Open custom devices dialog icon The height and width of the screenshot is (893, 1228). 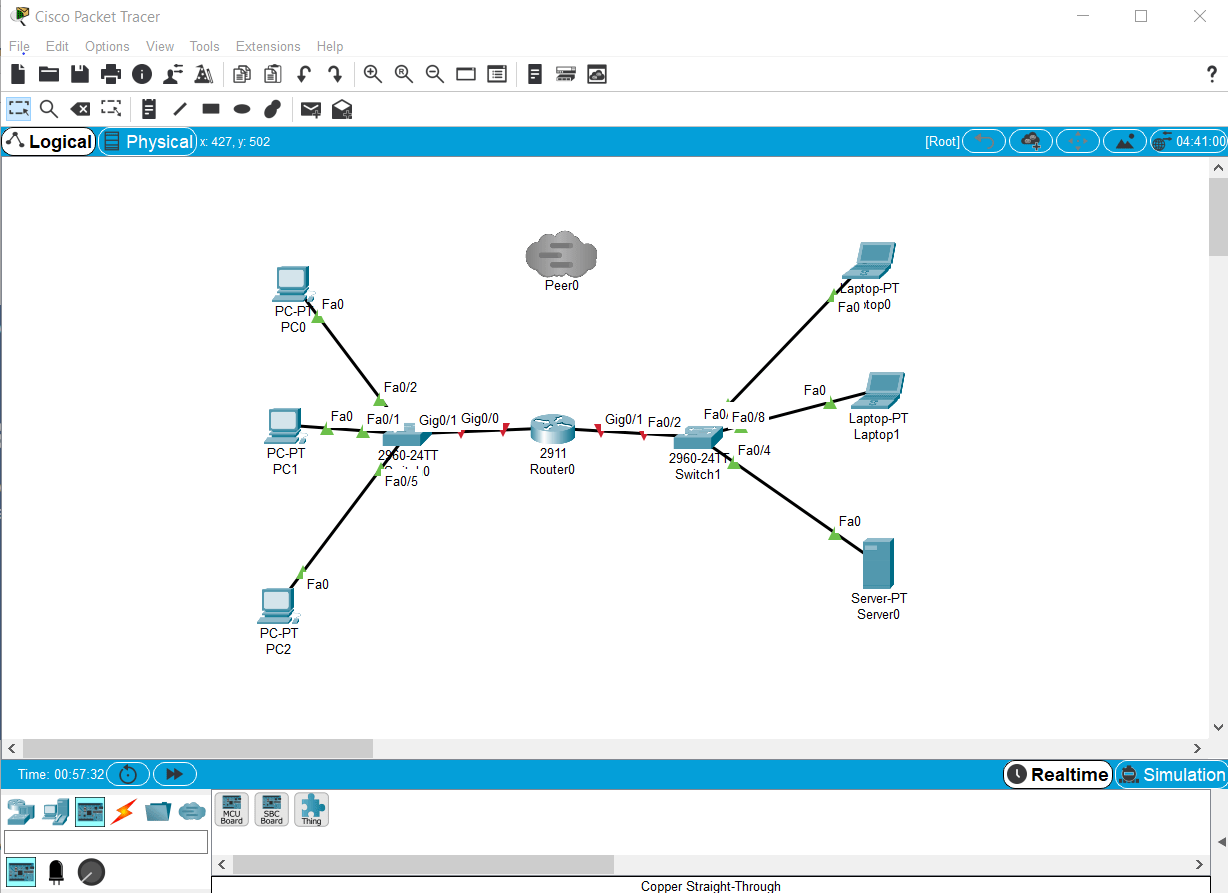497,74
